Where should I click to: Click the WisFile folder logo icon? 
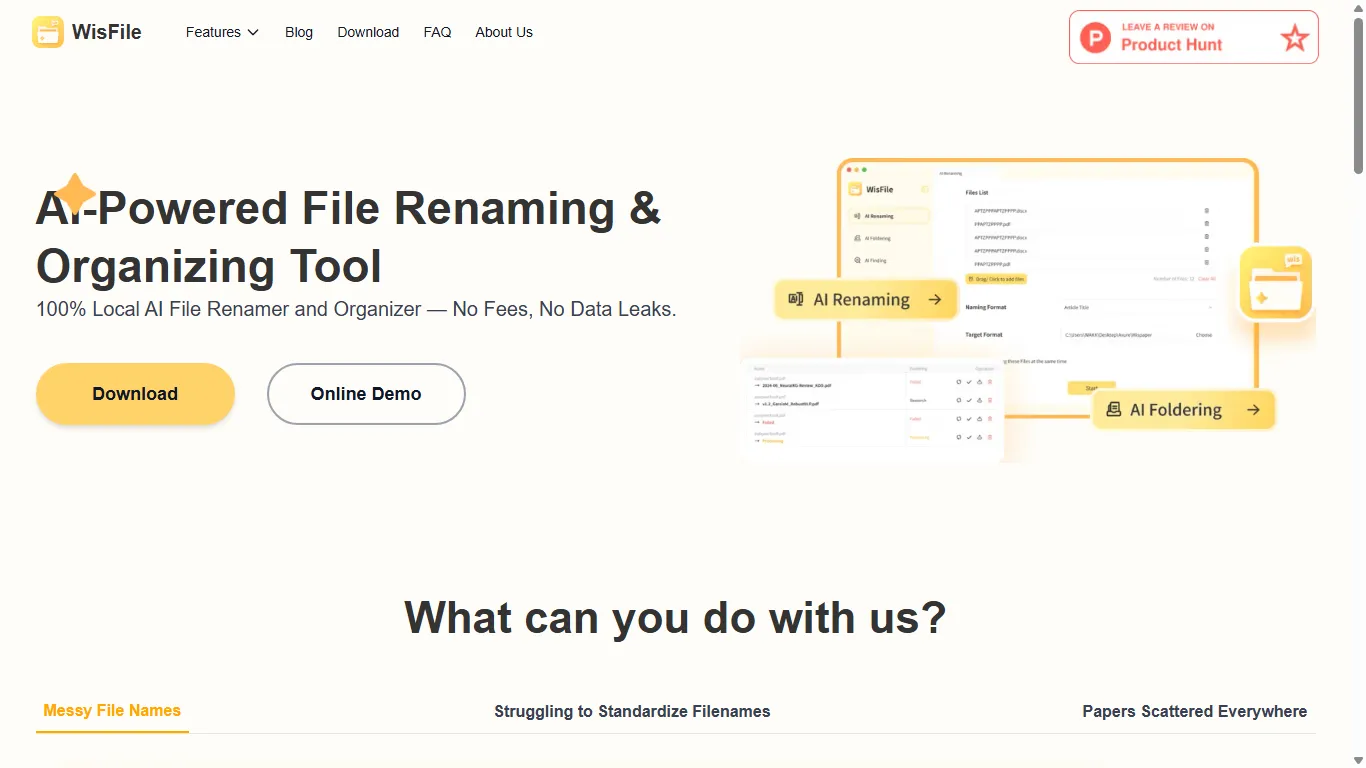47,32
